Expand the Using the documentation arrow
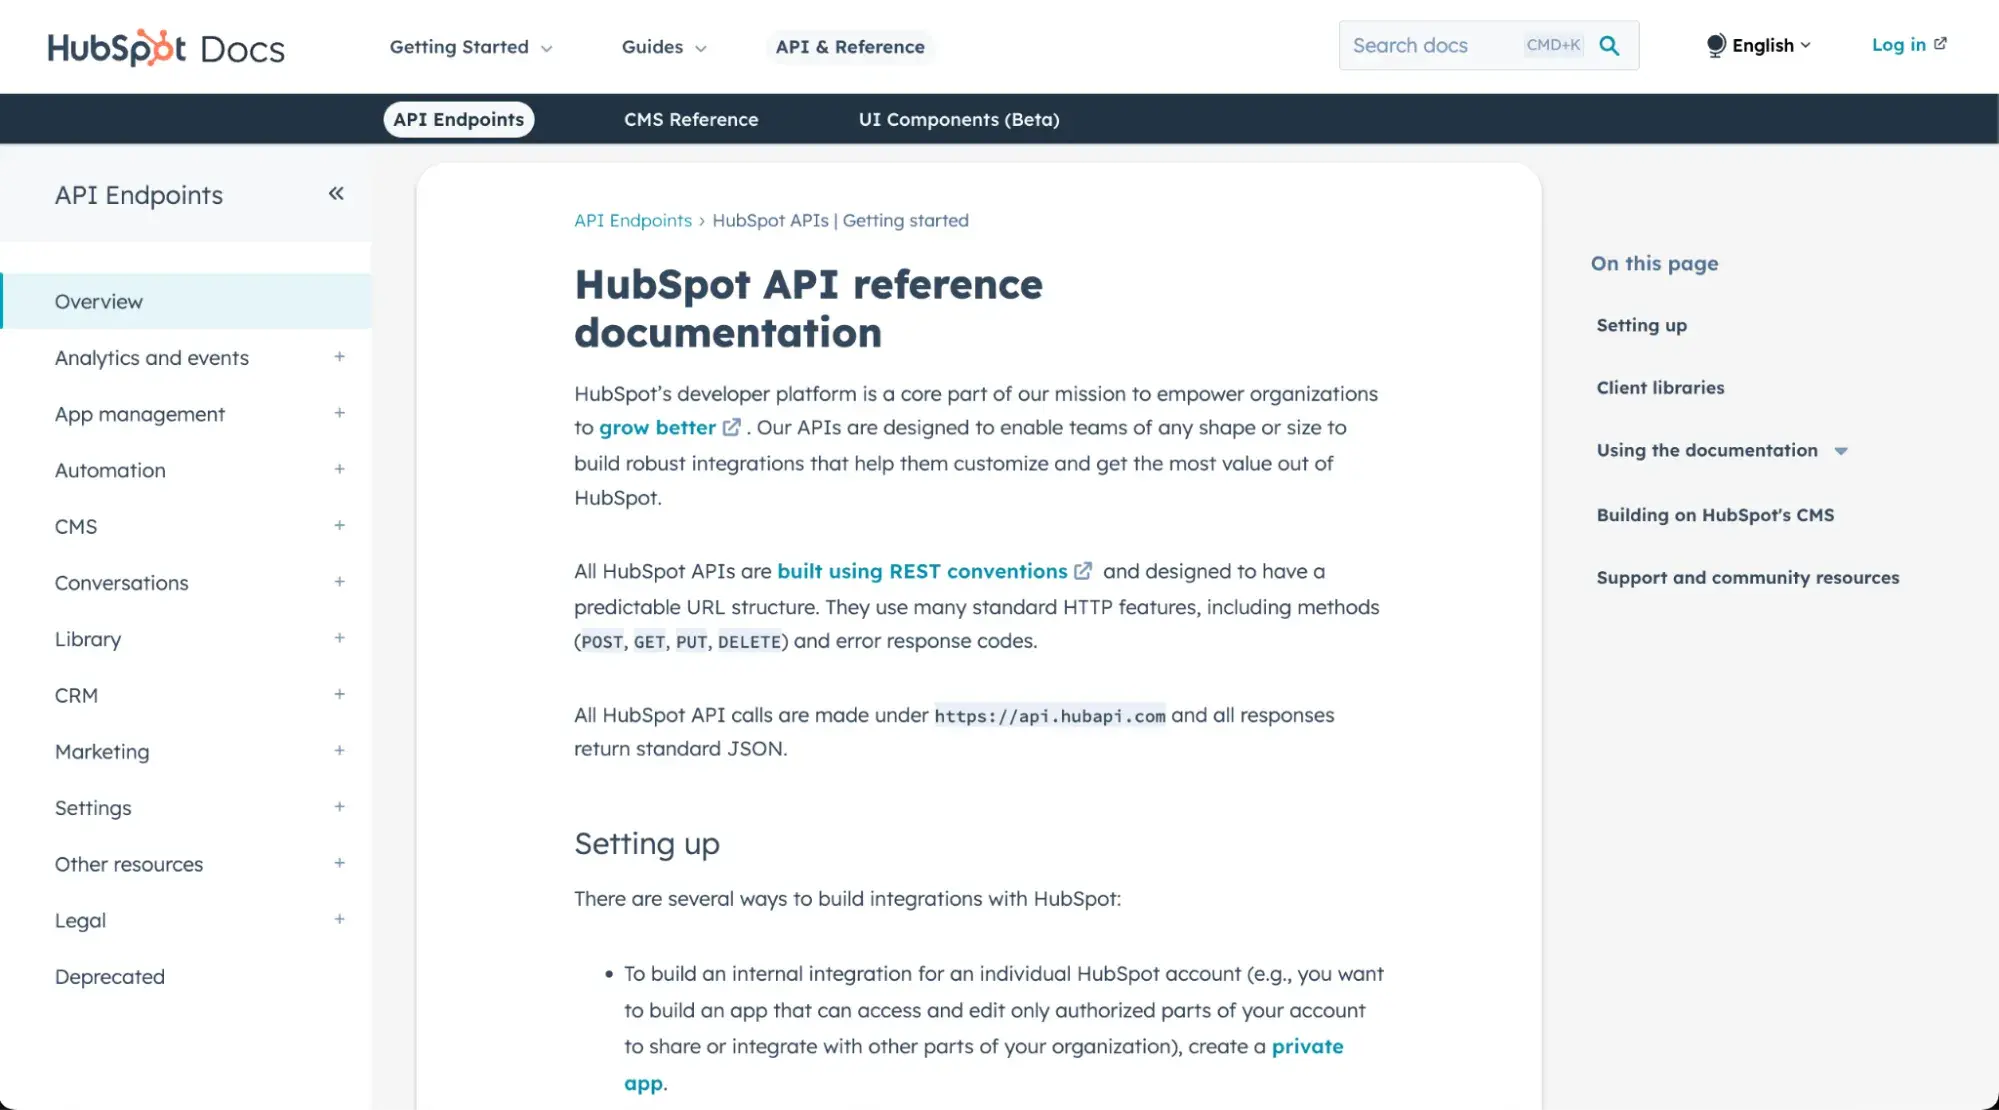The image size is (1999, 1110). [x=1841, y=451]
